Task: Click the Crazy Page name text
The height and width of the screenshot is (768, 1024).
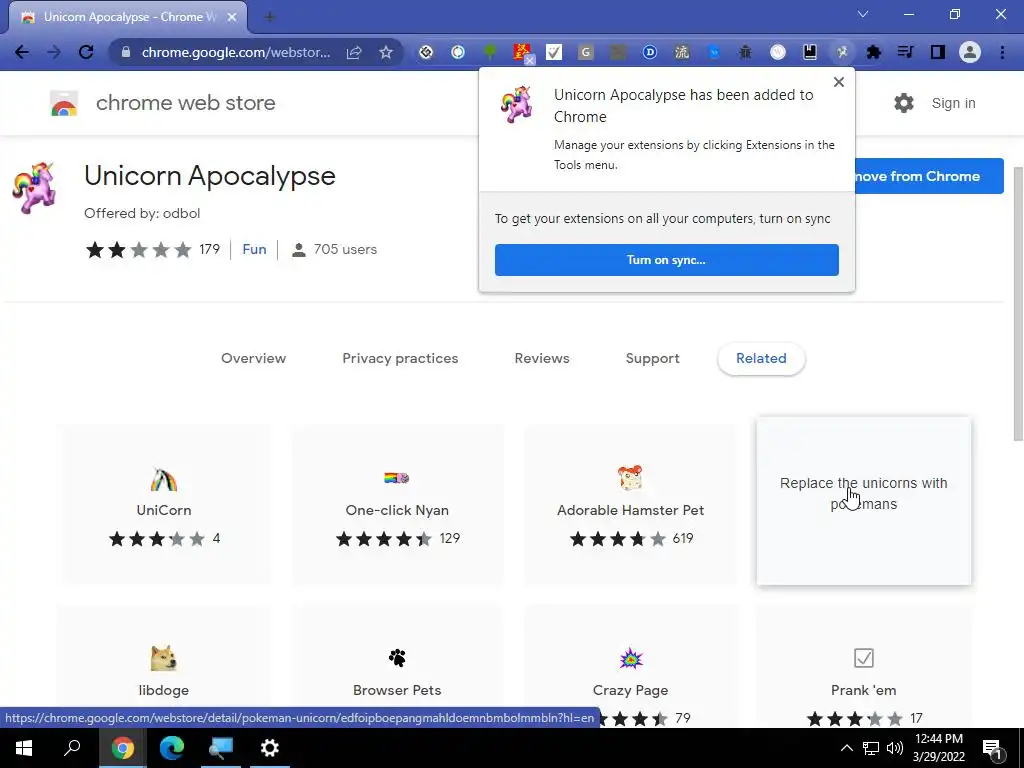Action: (630, 690)
